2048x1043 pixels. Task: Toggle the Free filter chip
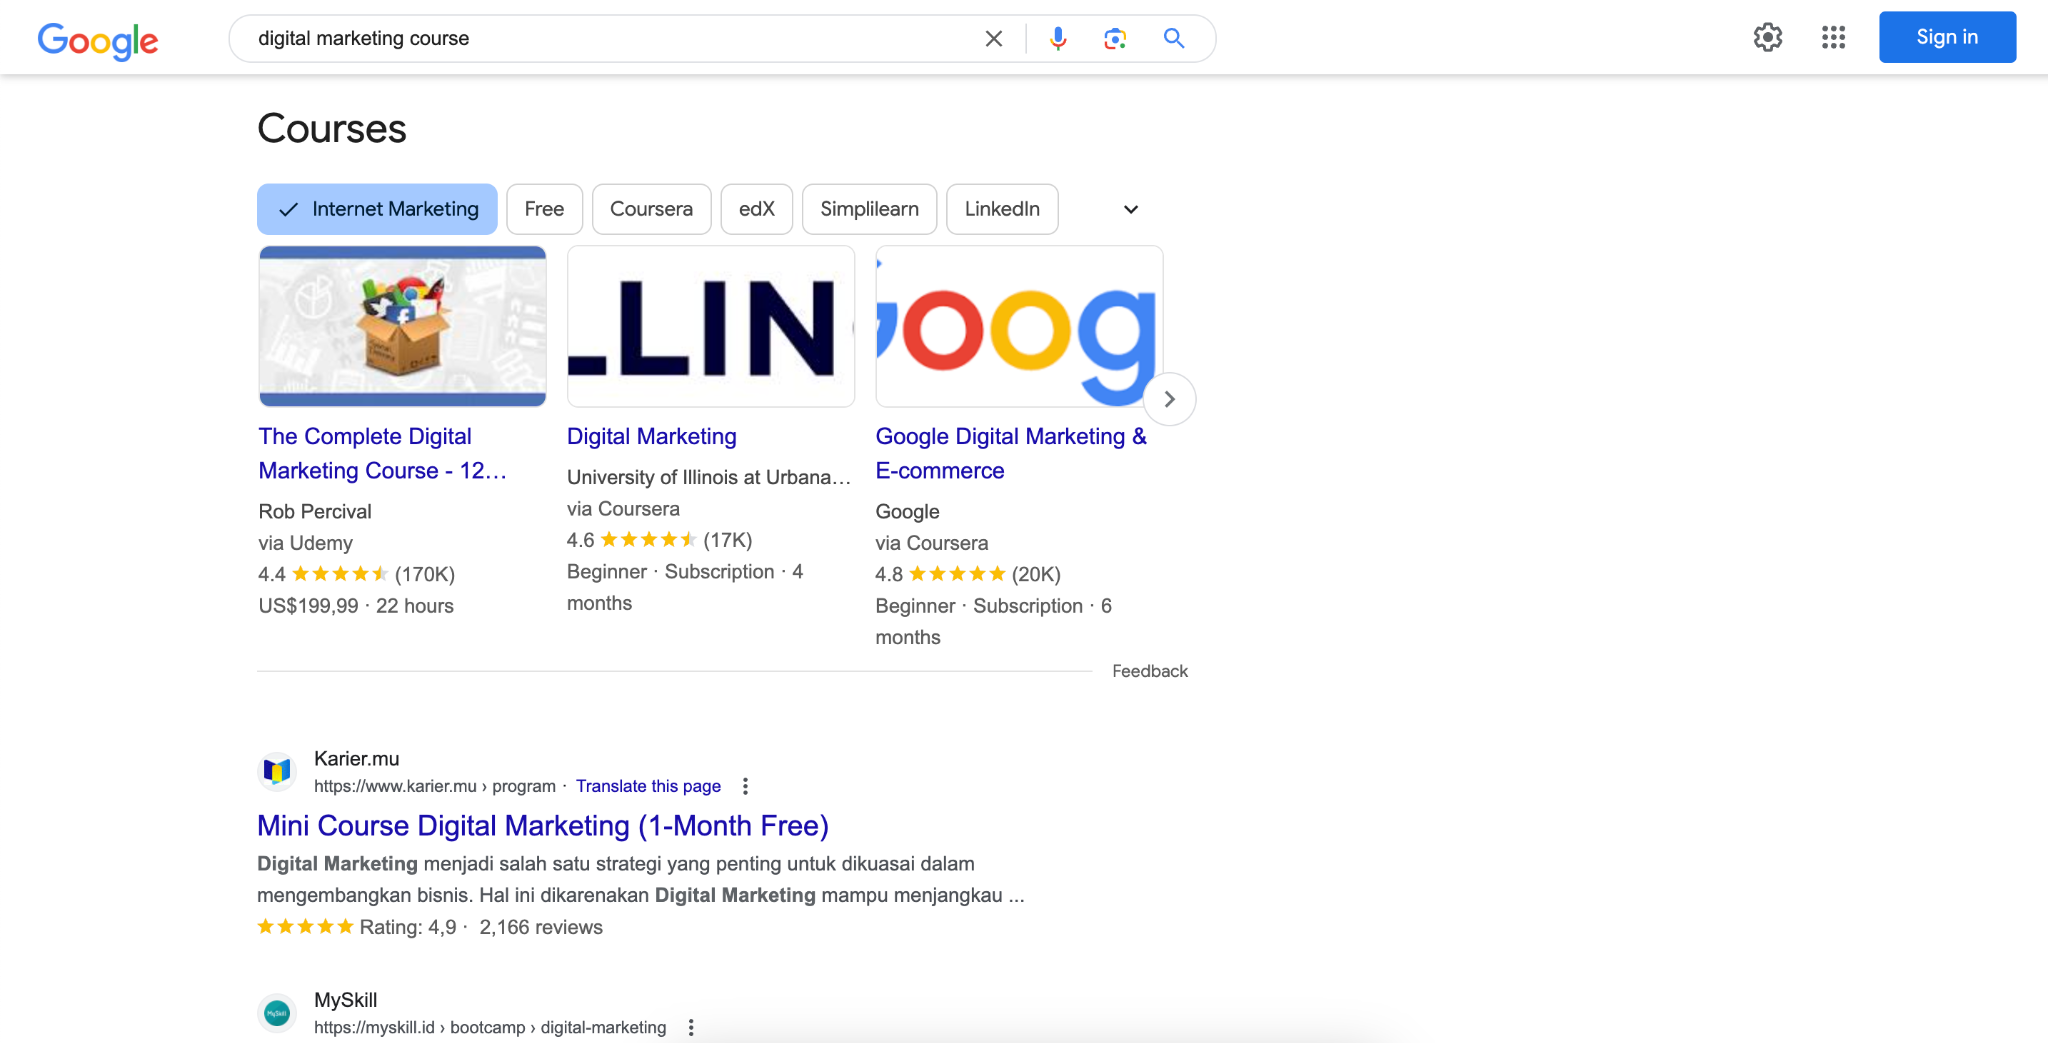tap(544, 209)
